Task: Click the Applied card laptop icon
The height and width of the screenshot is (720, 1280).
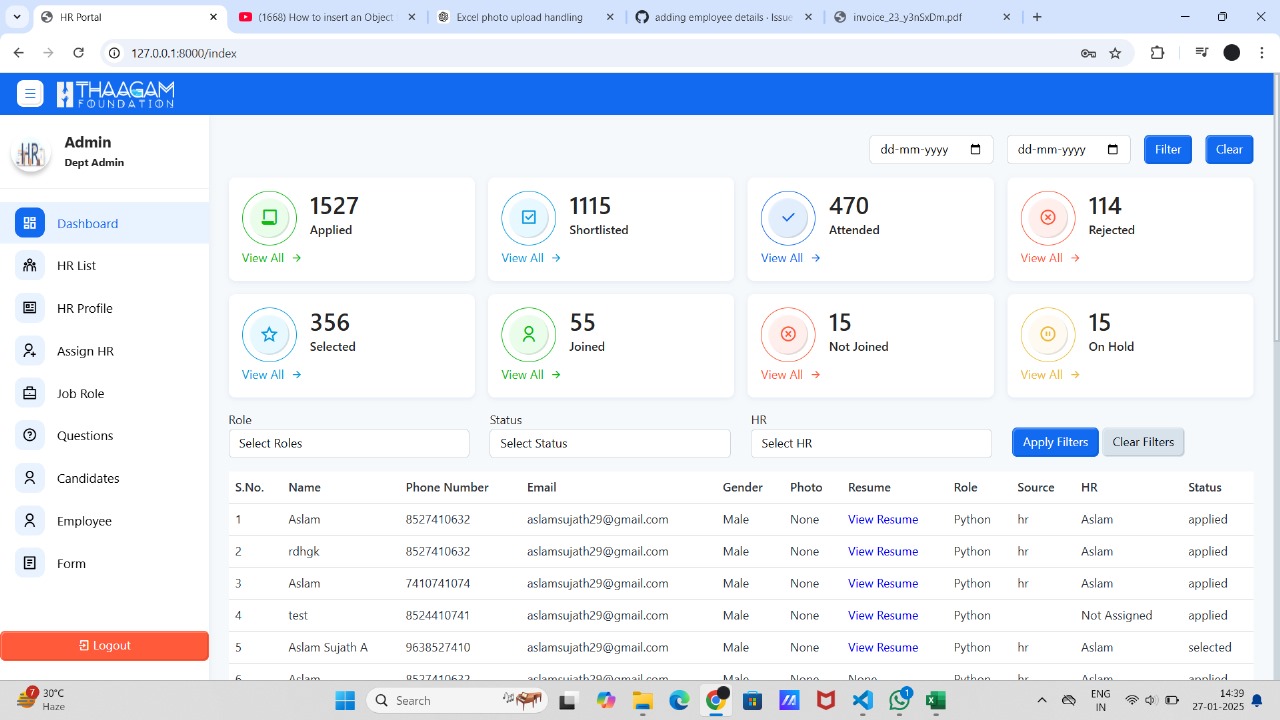Action: tap(269, 217)
